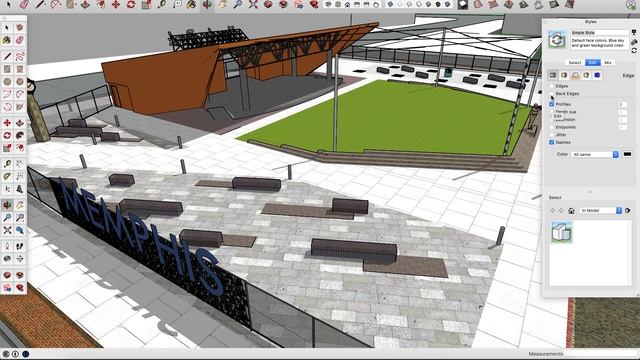This screenshot has height=360, width=640.
Task: Click the Rotate tool in top toolbar
Action: pyautogui.click(x=131, y=4)
